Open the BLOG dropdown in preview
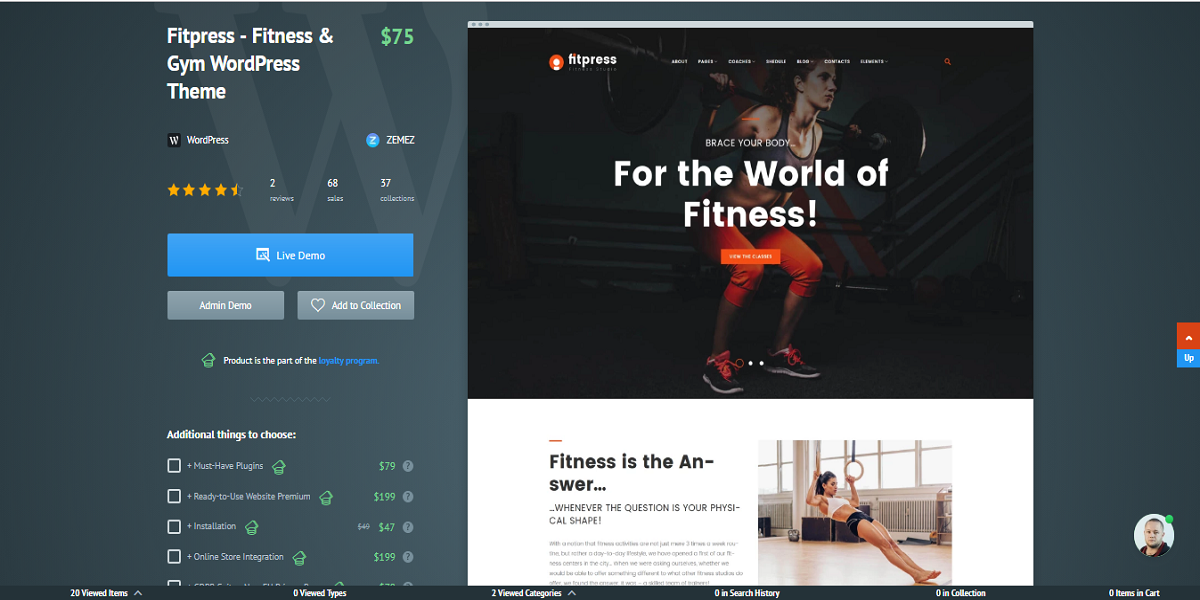This screenshot has height=600, width=1200. (804, 62)
